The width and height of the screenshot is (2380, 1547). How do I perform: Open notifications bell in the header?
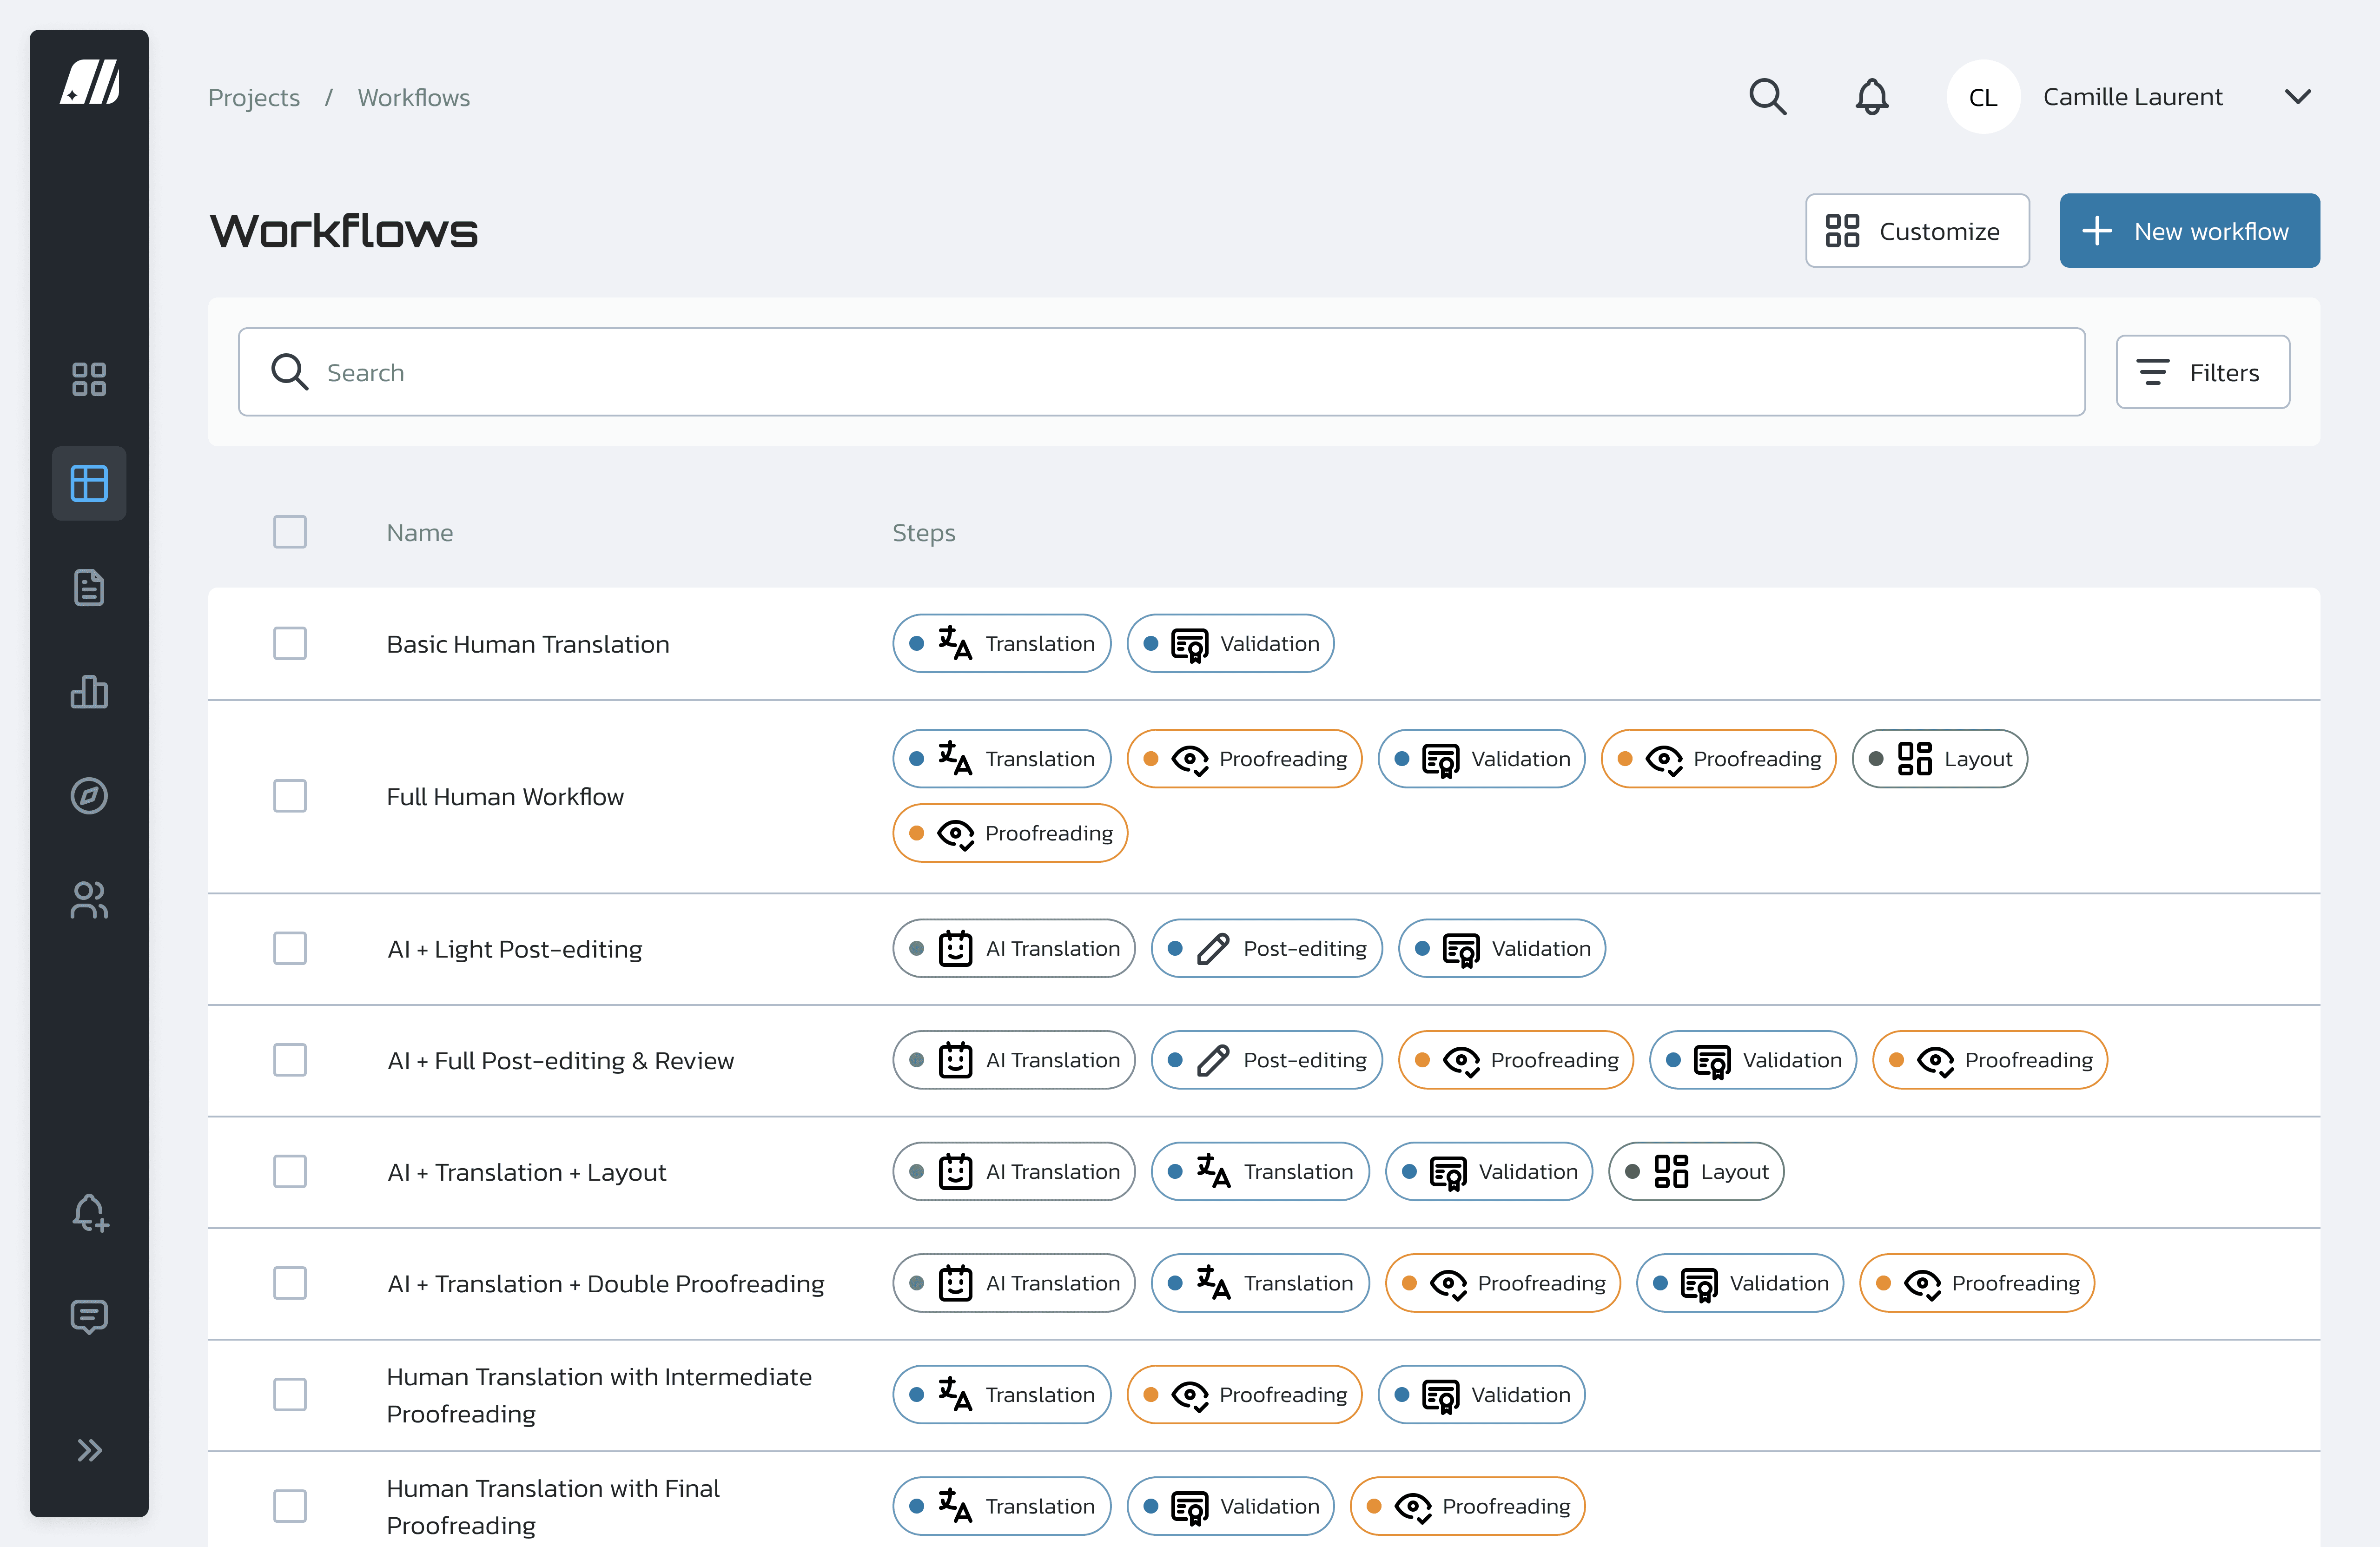tap(1871, 97)
